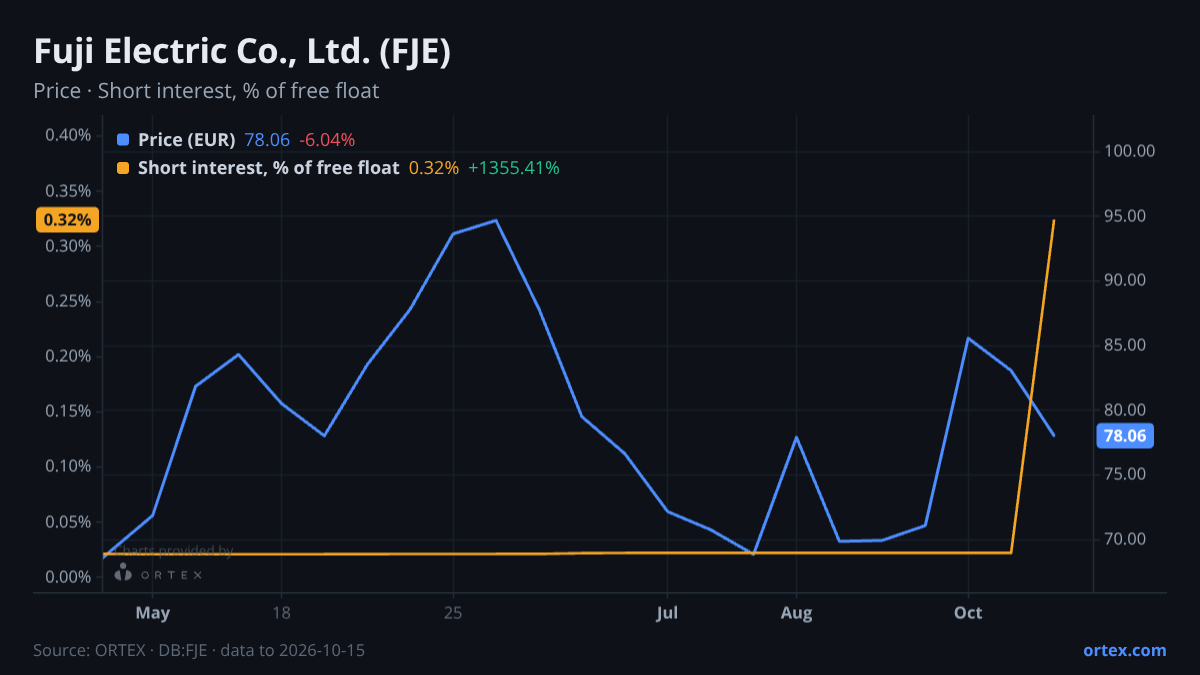Screen dimensions: 1200x675
Task: Click the blue 78.06 right axis badge
Action: click(1125, 436)
